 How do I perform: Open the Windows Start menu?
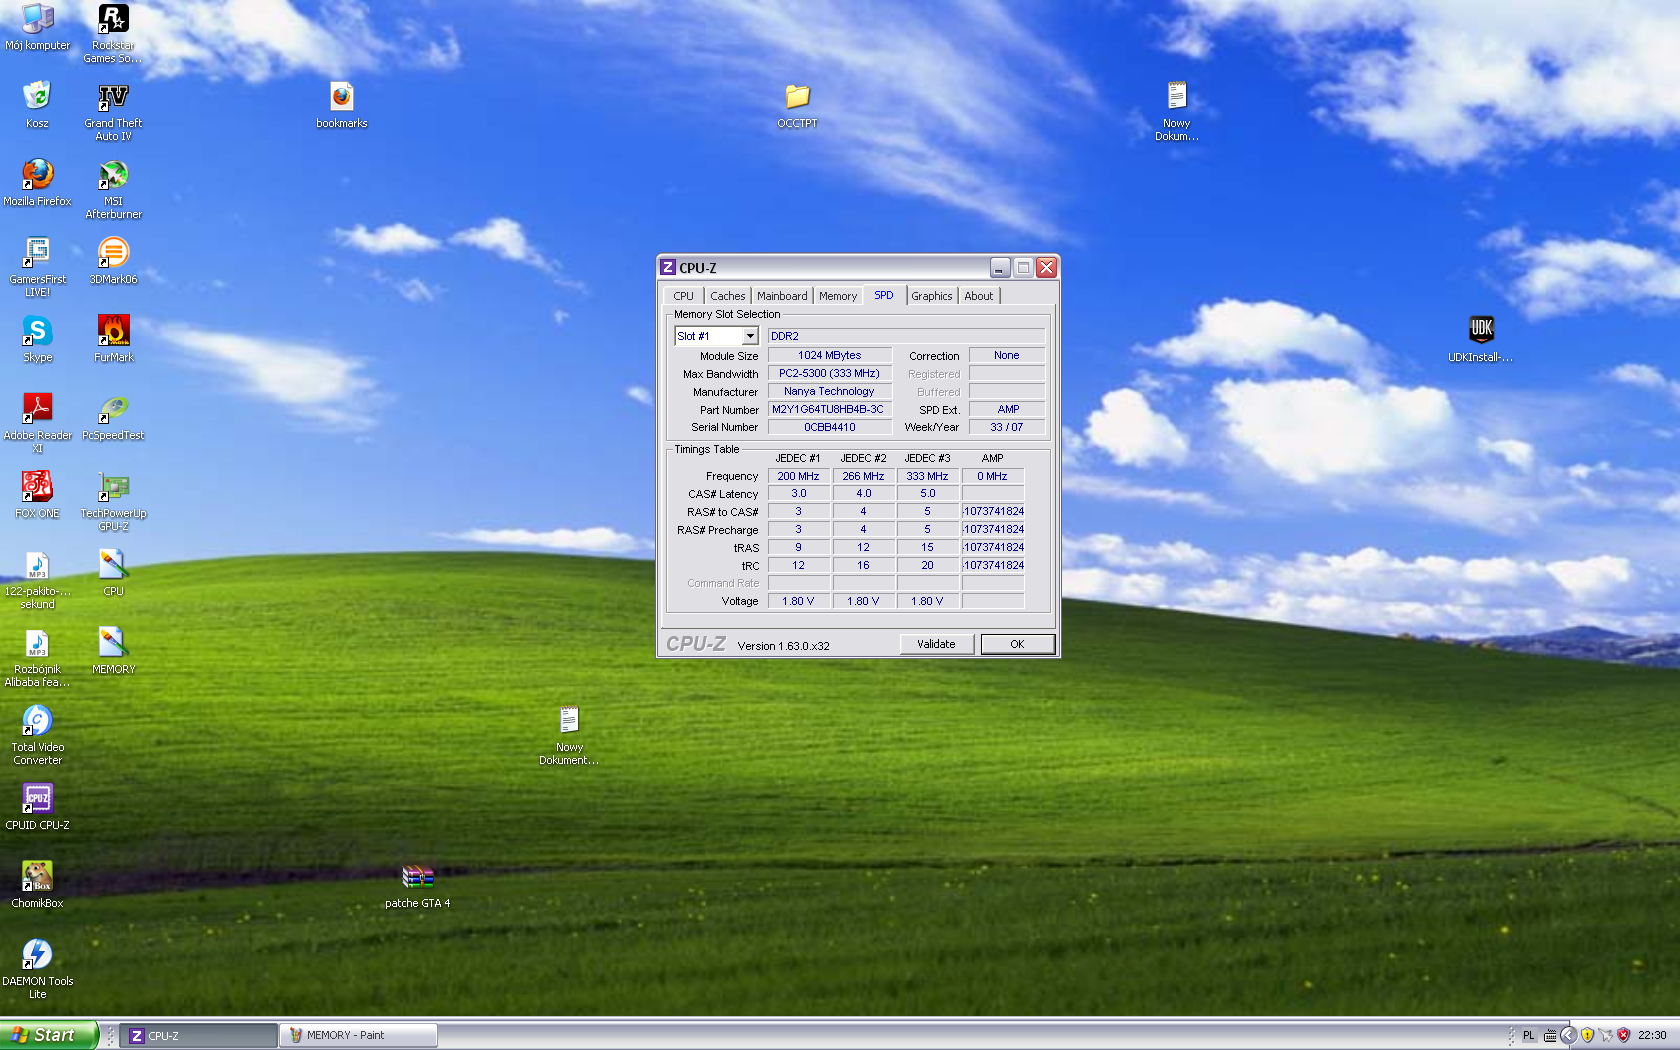(49, 1035)
